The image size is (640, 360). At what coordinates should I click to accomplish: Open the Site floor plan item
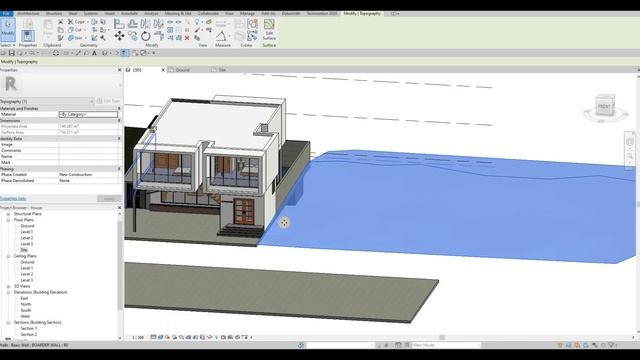coord(24,250)
